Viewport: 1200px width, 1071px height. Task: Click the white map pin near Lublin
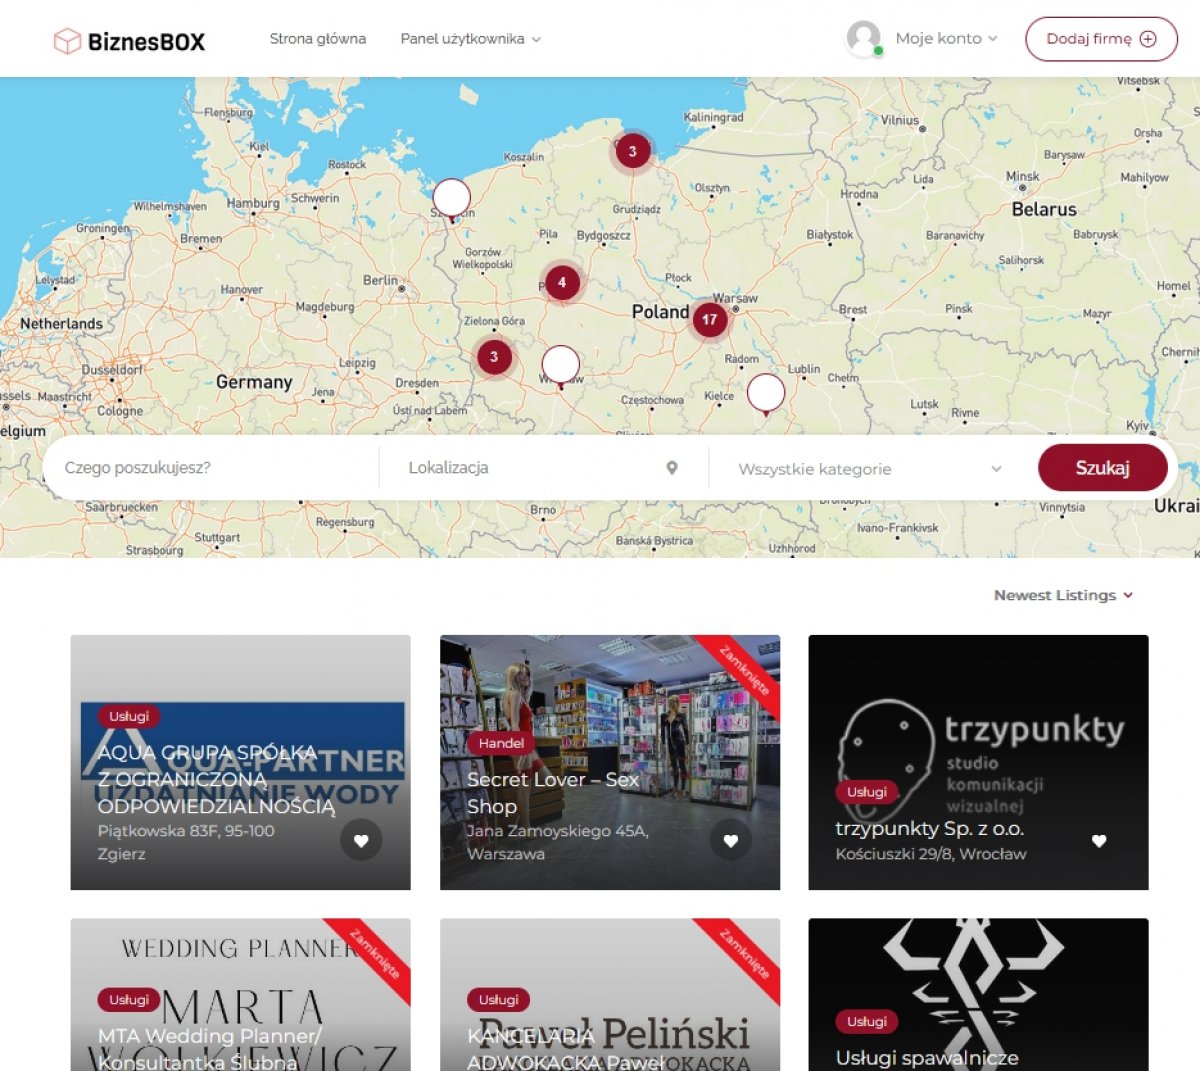point(766,395)
